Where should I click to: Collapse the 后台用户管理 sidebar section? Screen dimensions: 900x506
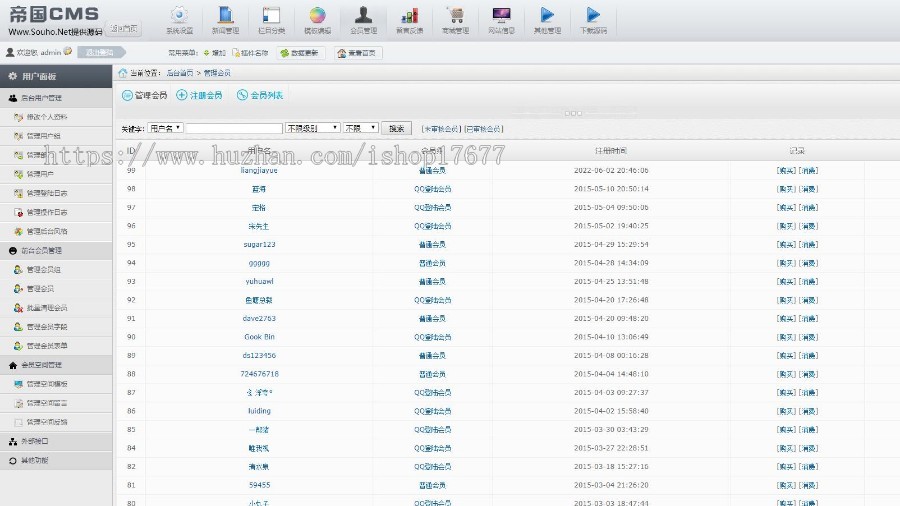[x=56, y=98]
